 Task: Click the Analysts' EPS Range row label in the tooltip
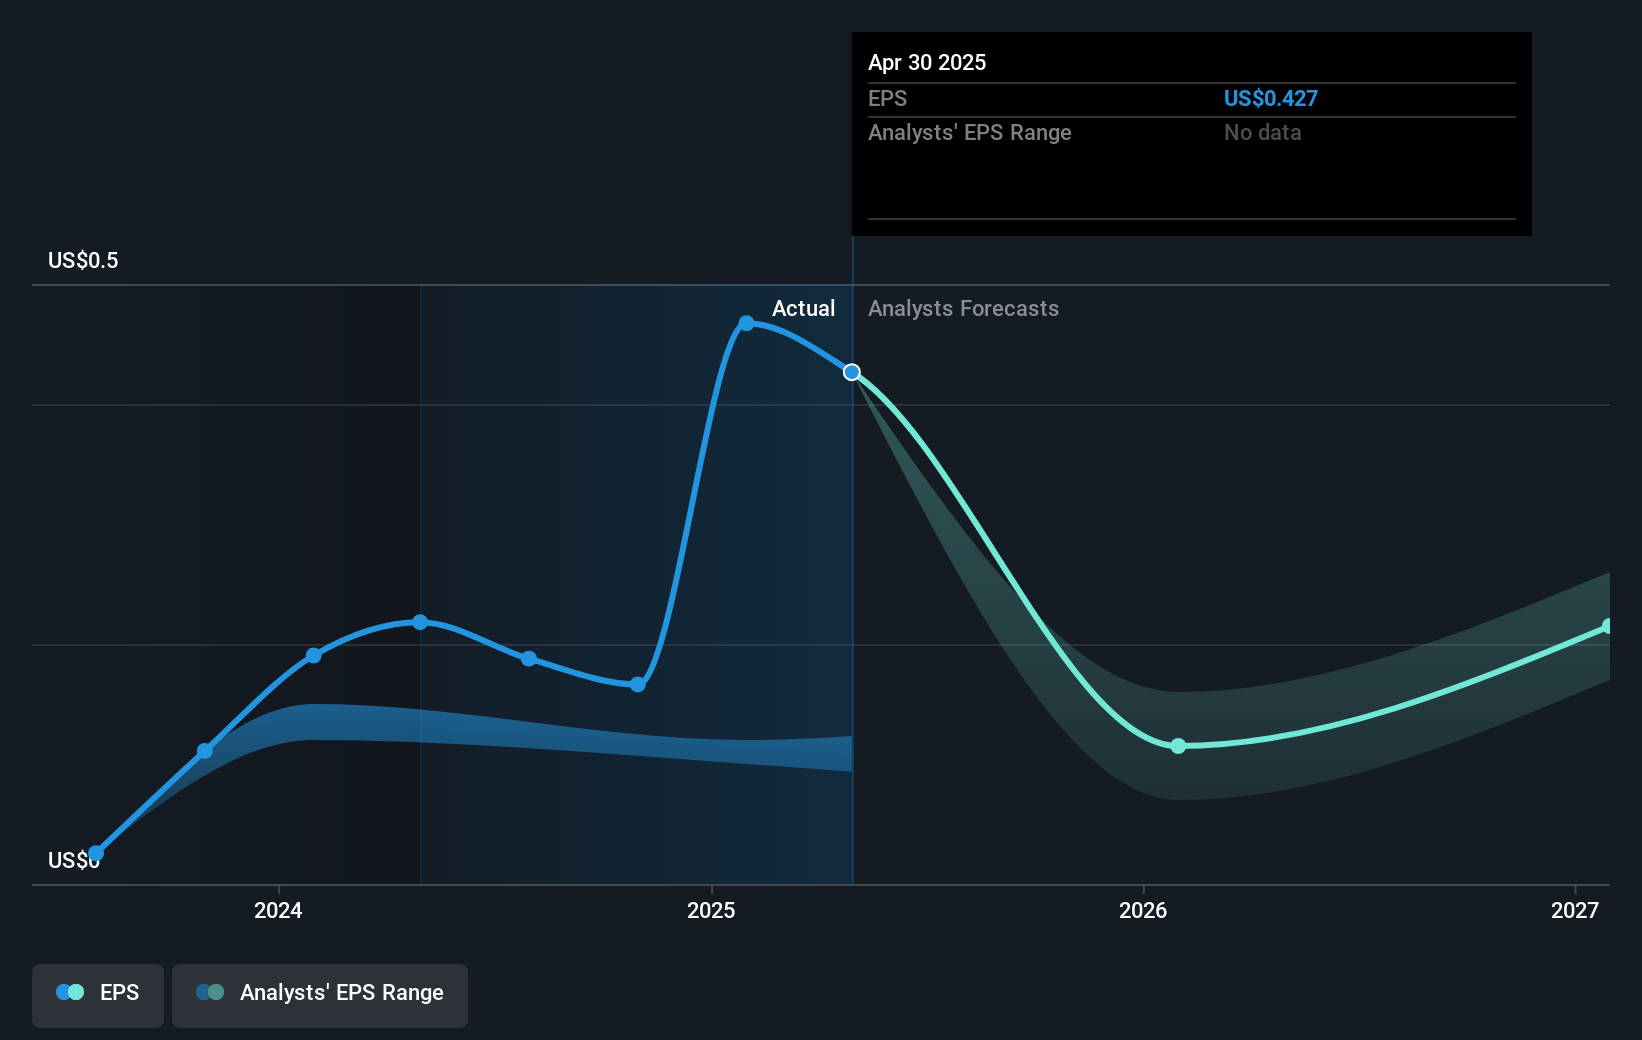[x=970, y=133]
